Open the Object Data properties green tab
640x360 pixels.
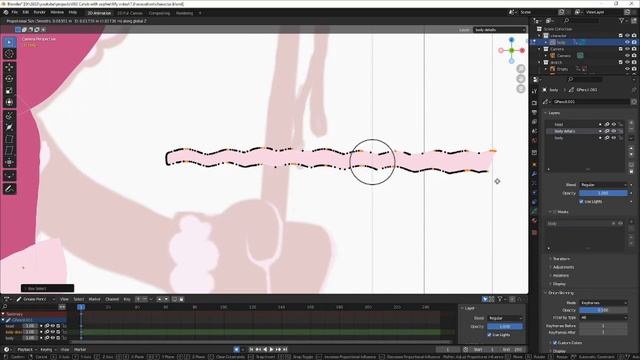pyautogui.click(x=535, y=211)
